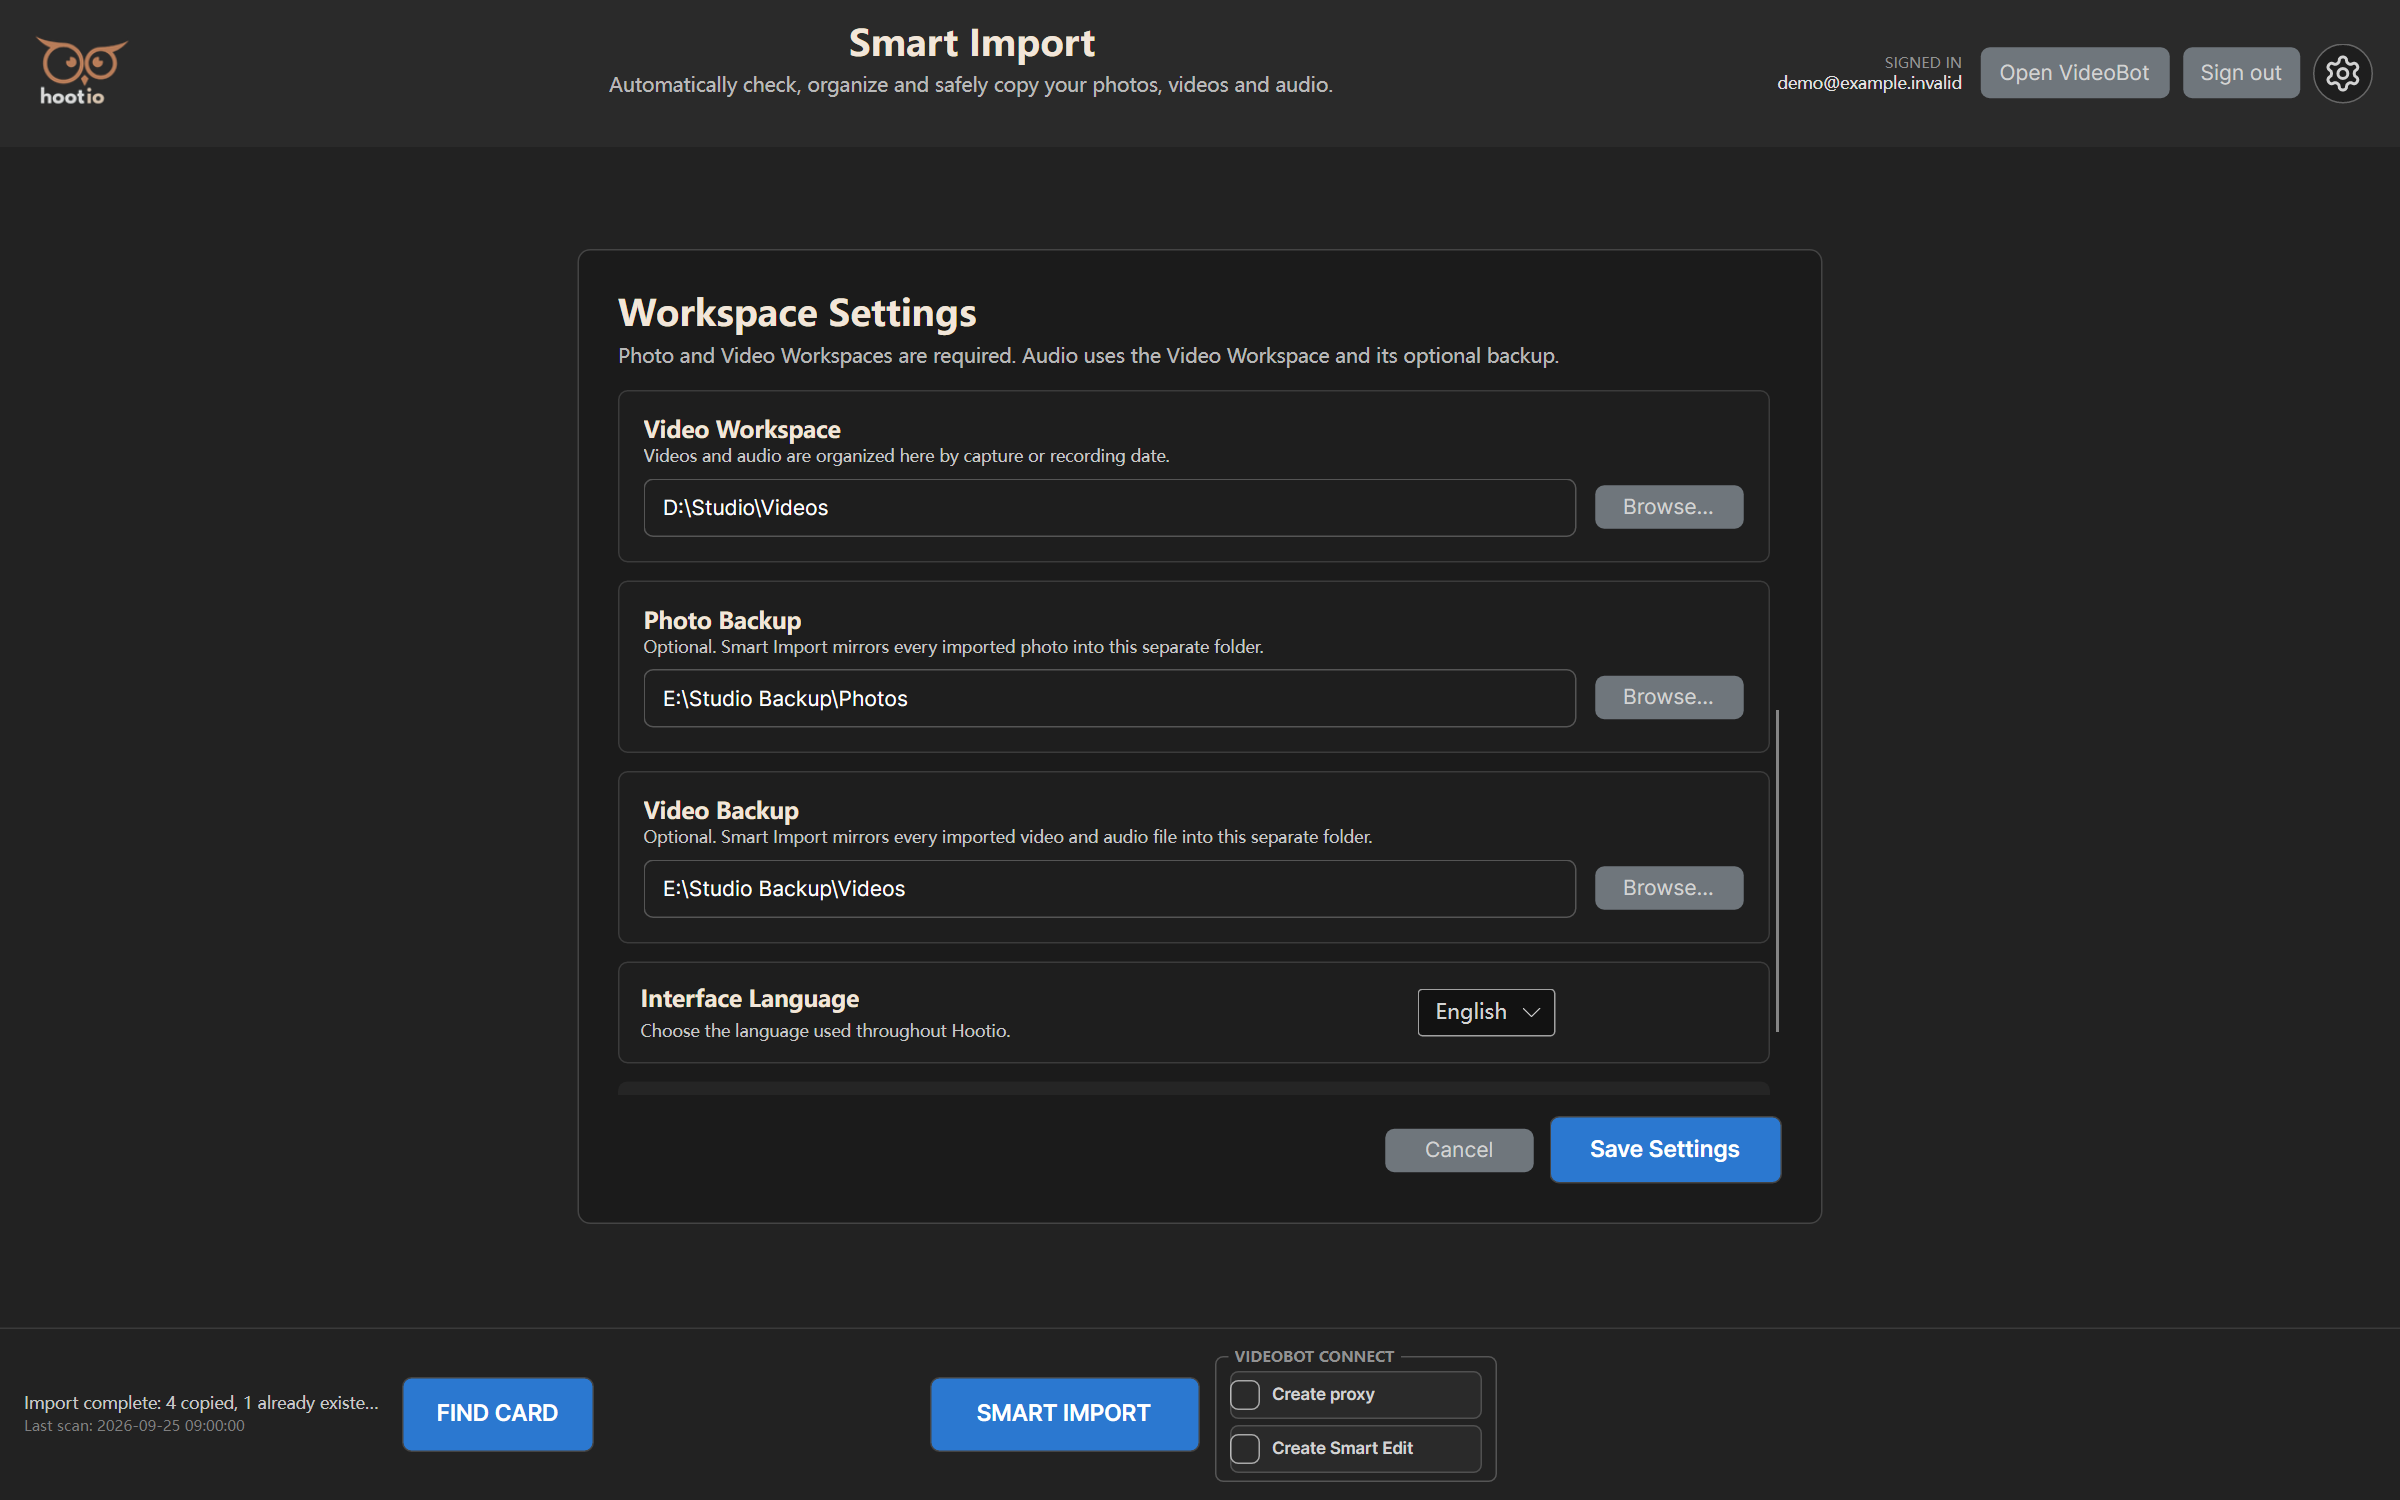Click the 'Last scan: 2026-09-25 09:00:00' text
This screenshot has width=2400, height=1500.
pos(134,1426)
